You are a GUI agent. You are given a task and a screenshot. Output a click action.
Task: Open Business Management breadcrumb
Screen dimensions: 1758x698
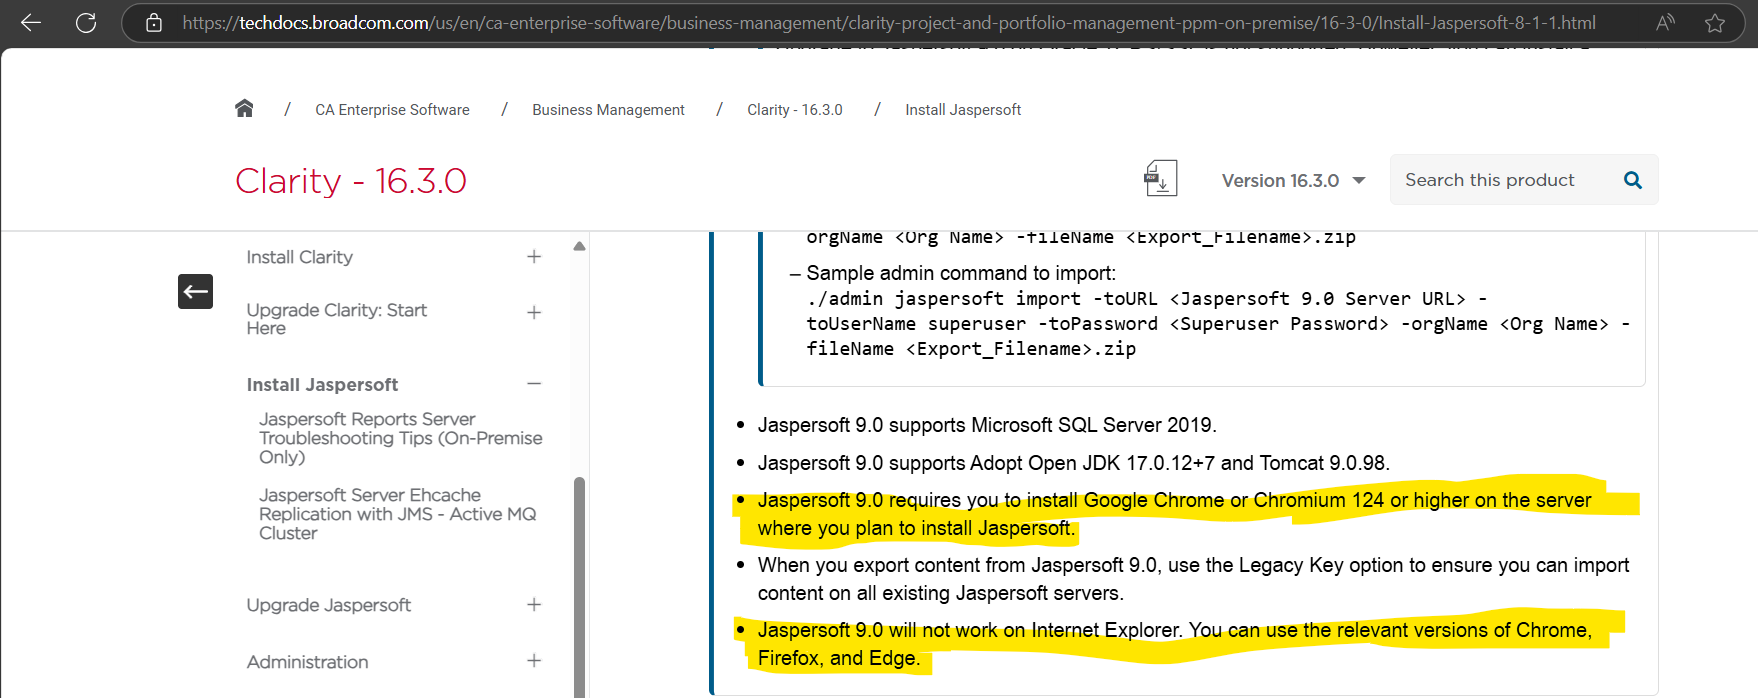click(608, 110)
